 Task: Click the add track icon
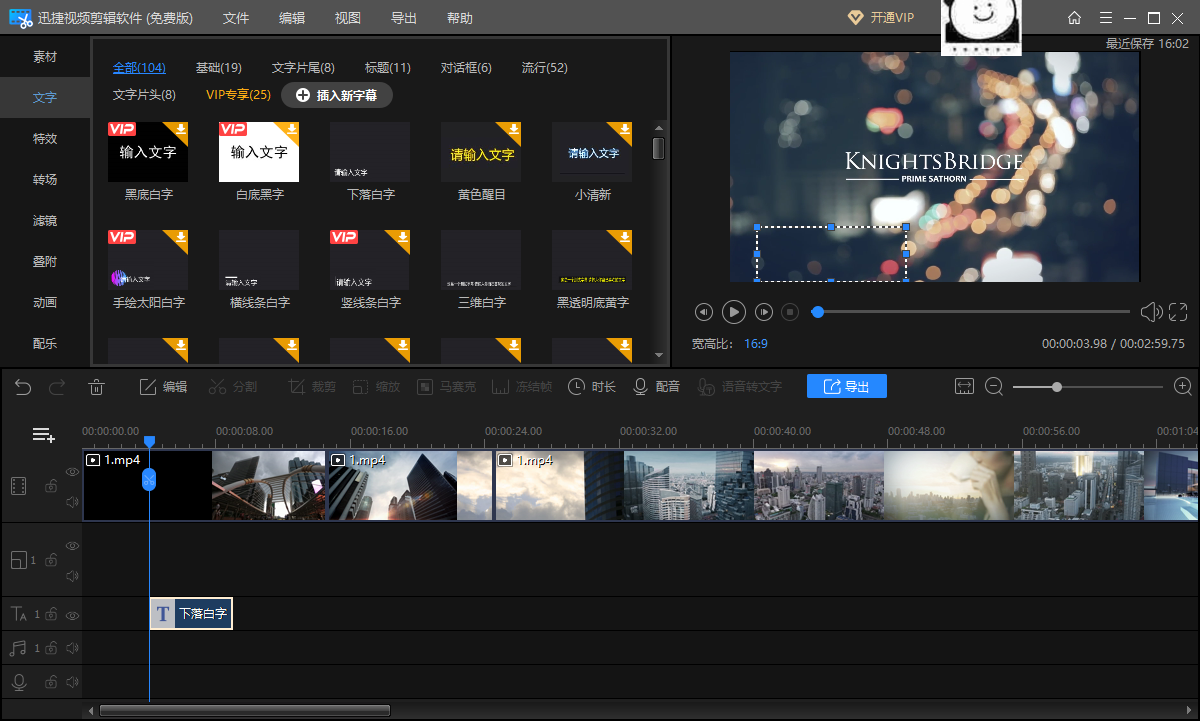(43, 435)
